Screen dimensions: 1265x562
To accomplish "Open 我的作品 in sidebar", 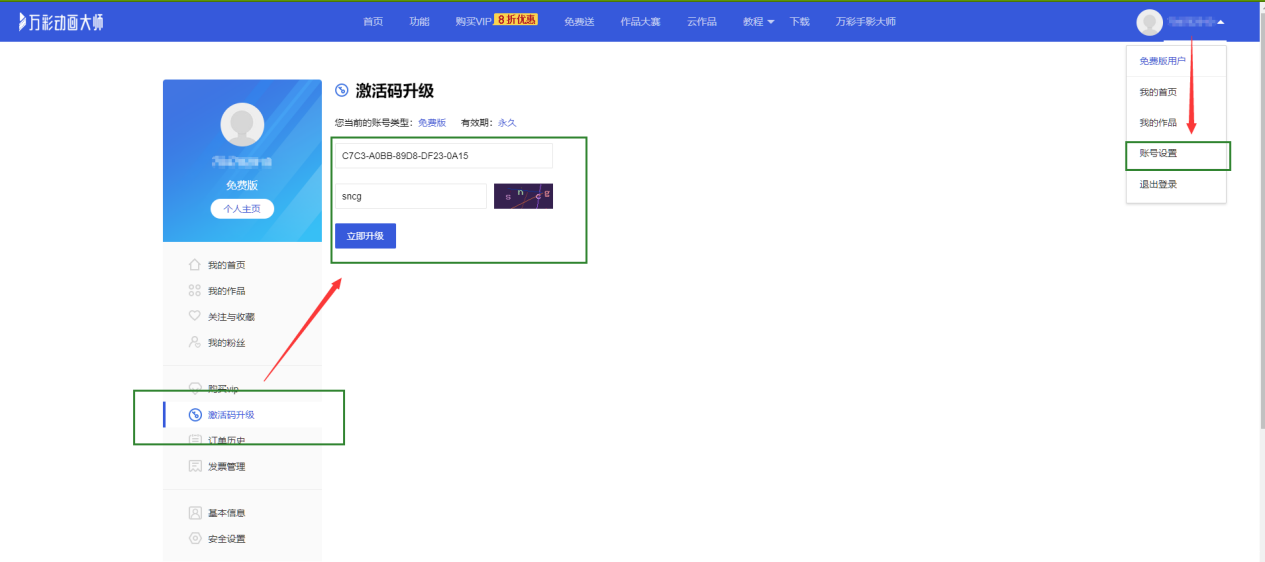I will (x=226, y=291).
